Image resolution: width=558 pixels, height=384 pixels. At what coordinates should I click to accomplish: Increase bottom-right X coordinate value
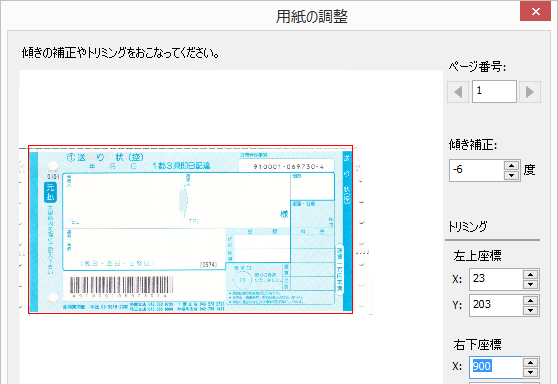pyautogui.click(x=531, y=363)
